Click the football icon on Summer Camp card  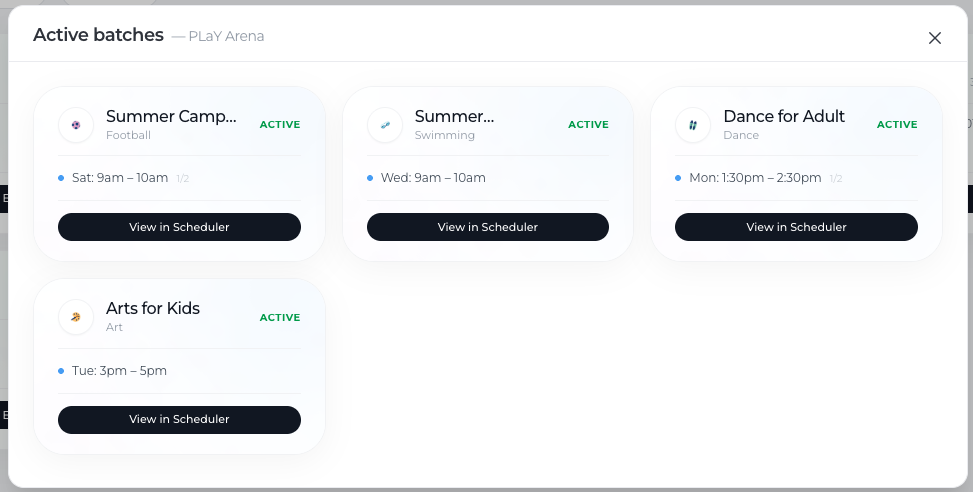[x=76, y=125]
